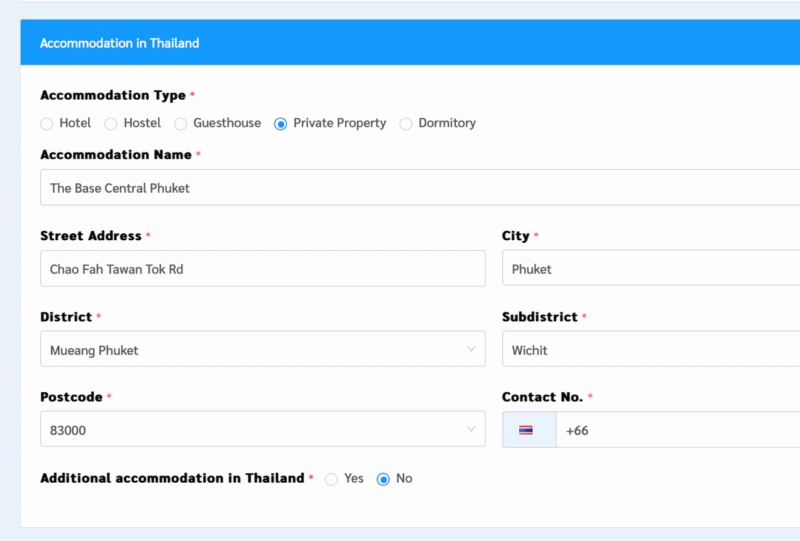Focus the Street Address input

(262, 269)
